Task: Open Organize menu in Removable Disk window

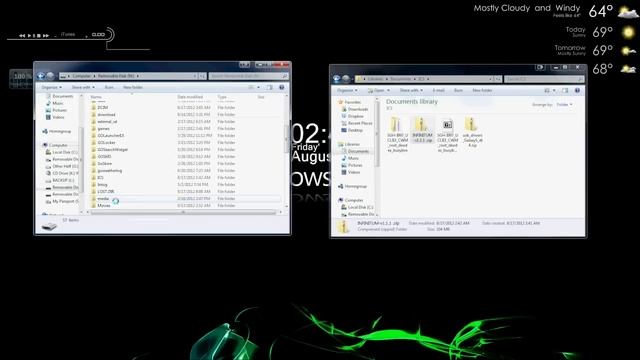Action: click(x=51, y=87)
